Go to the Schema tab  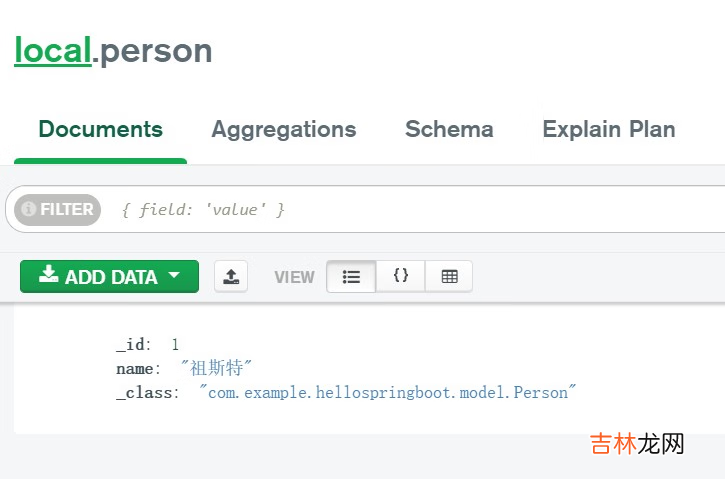449,130
